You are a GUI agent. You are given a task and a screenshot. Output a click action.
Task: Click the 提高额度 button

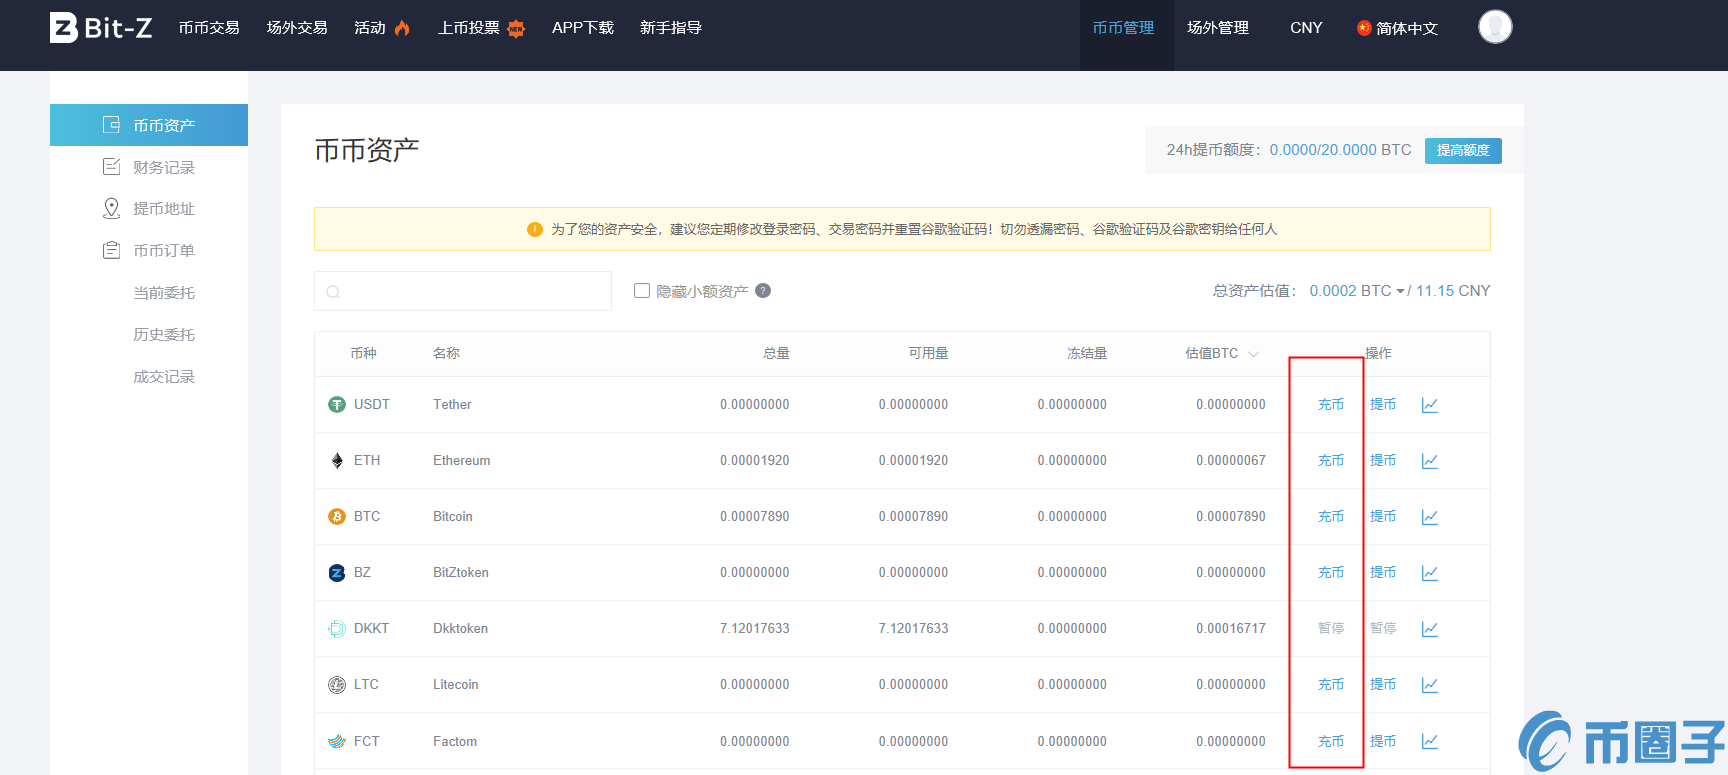click(x=1463, y=150)
